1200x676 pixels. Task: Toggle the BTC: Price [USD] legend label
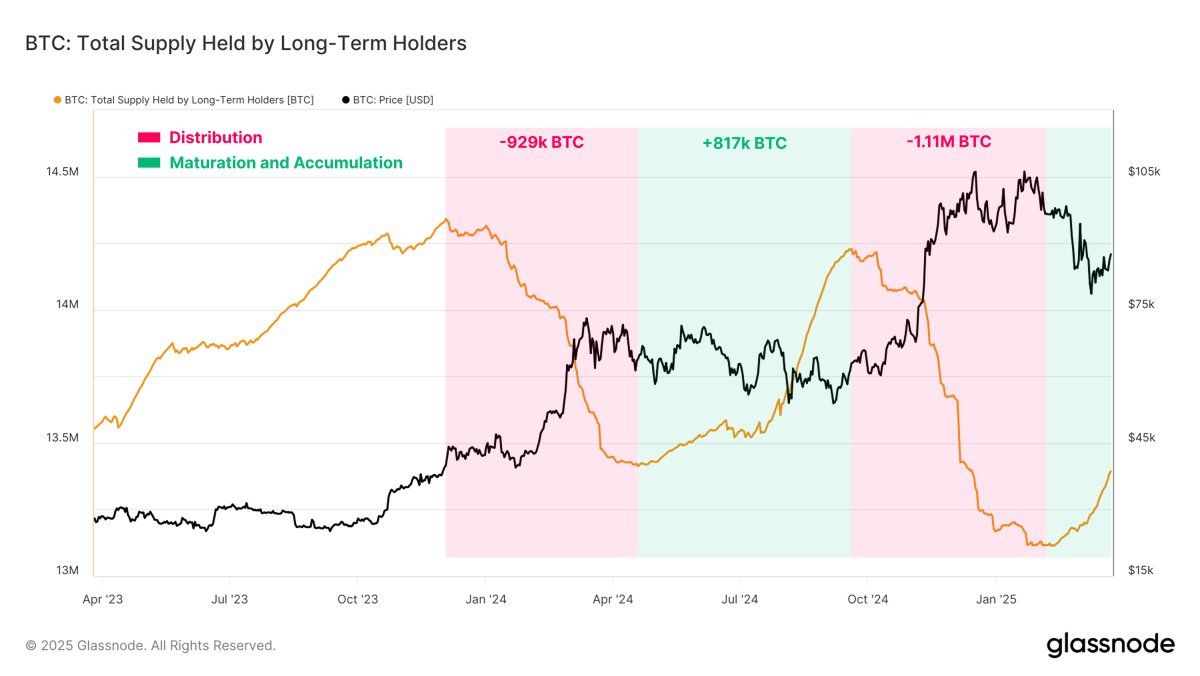pyautogui.click(x=394, y=100)
